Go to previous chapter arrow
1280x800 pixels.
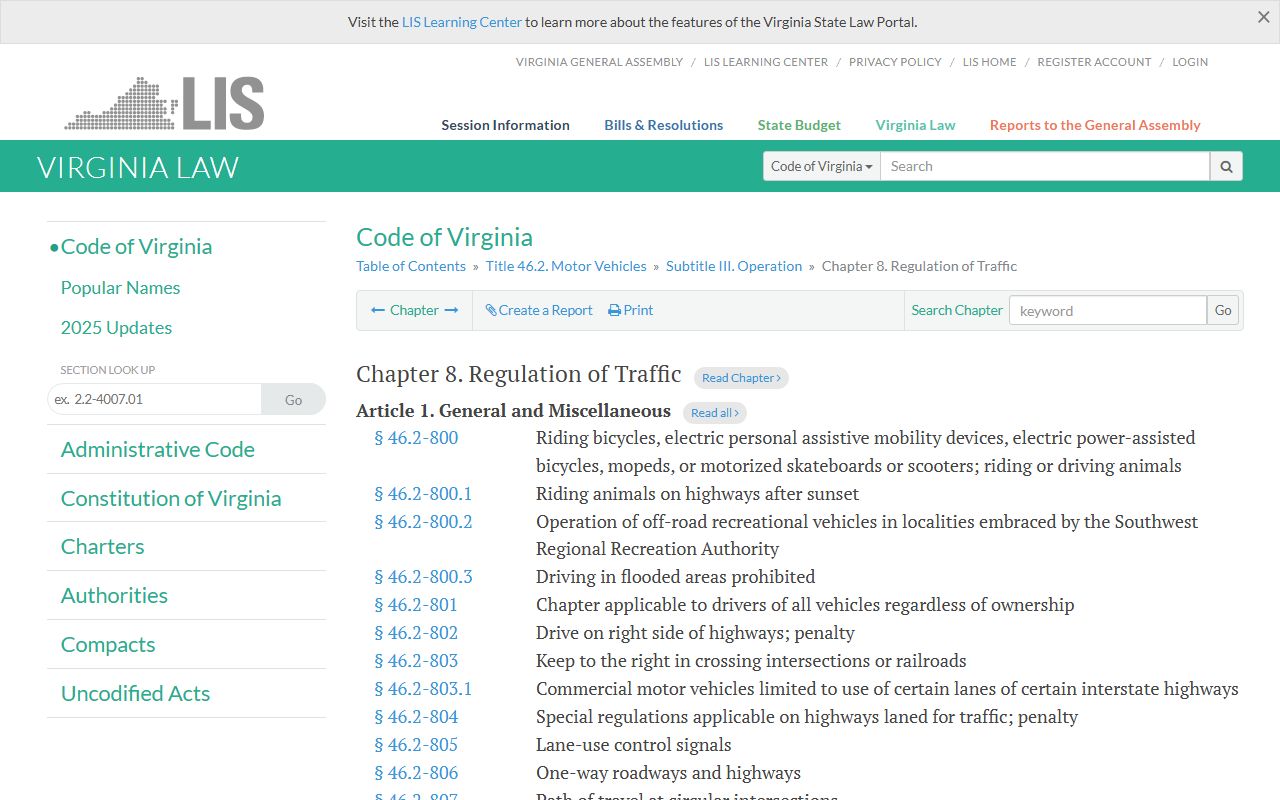pos(378,310)
